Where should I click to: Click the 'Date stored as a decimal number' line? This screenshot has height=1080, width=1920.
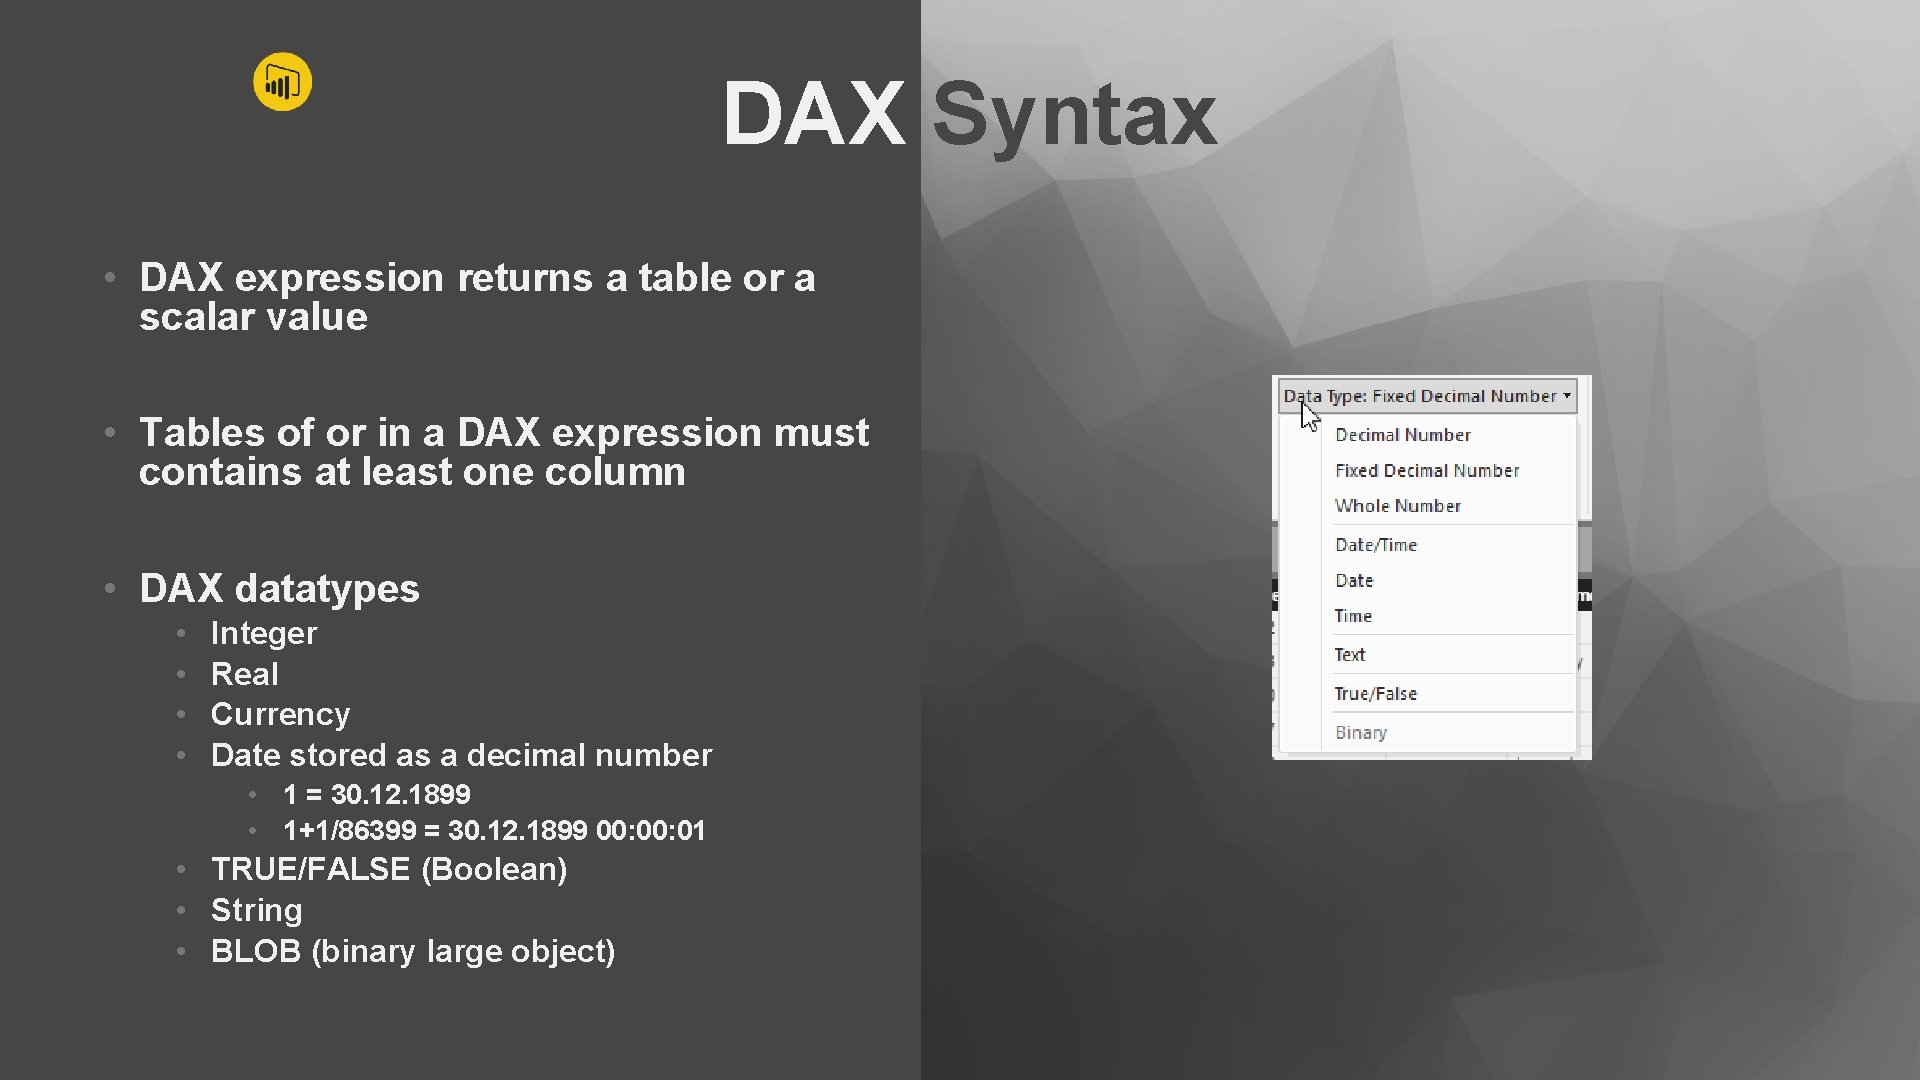461,755
